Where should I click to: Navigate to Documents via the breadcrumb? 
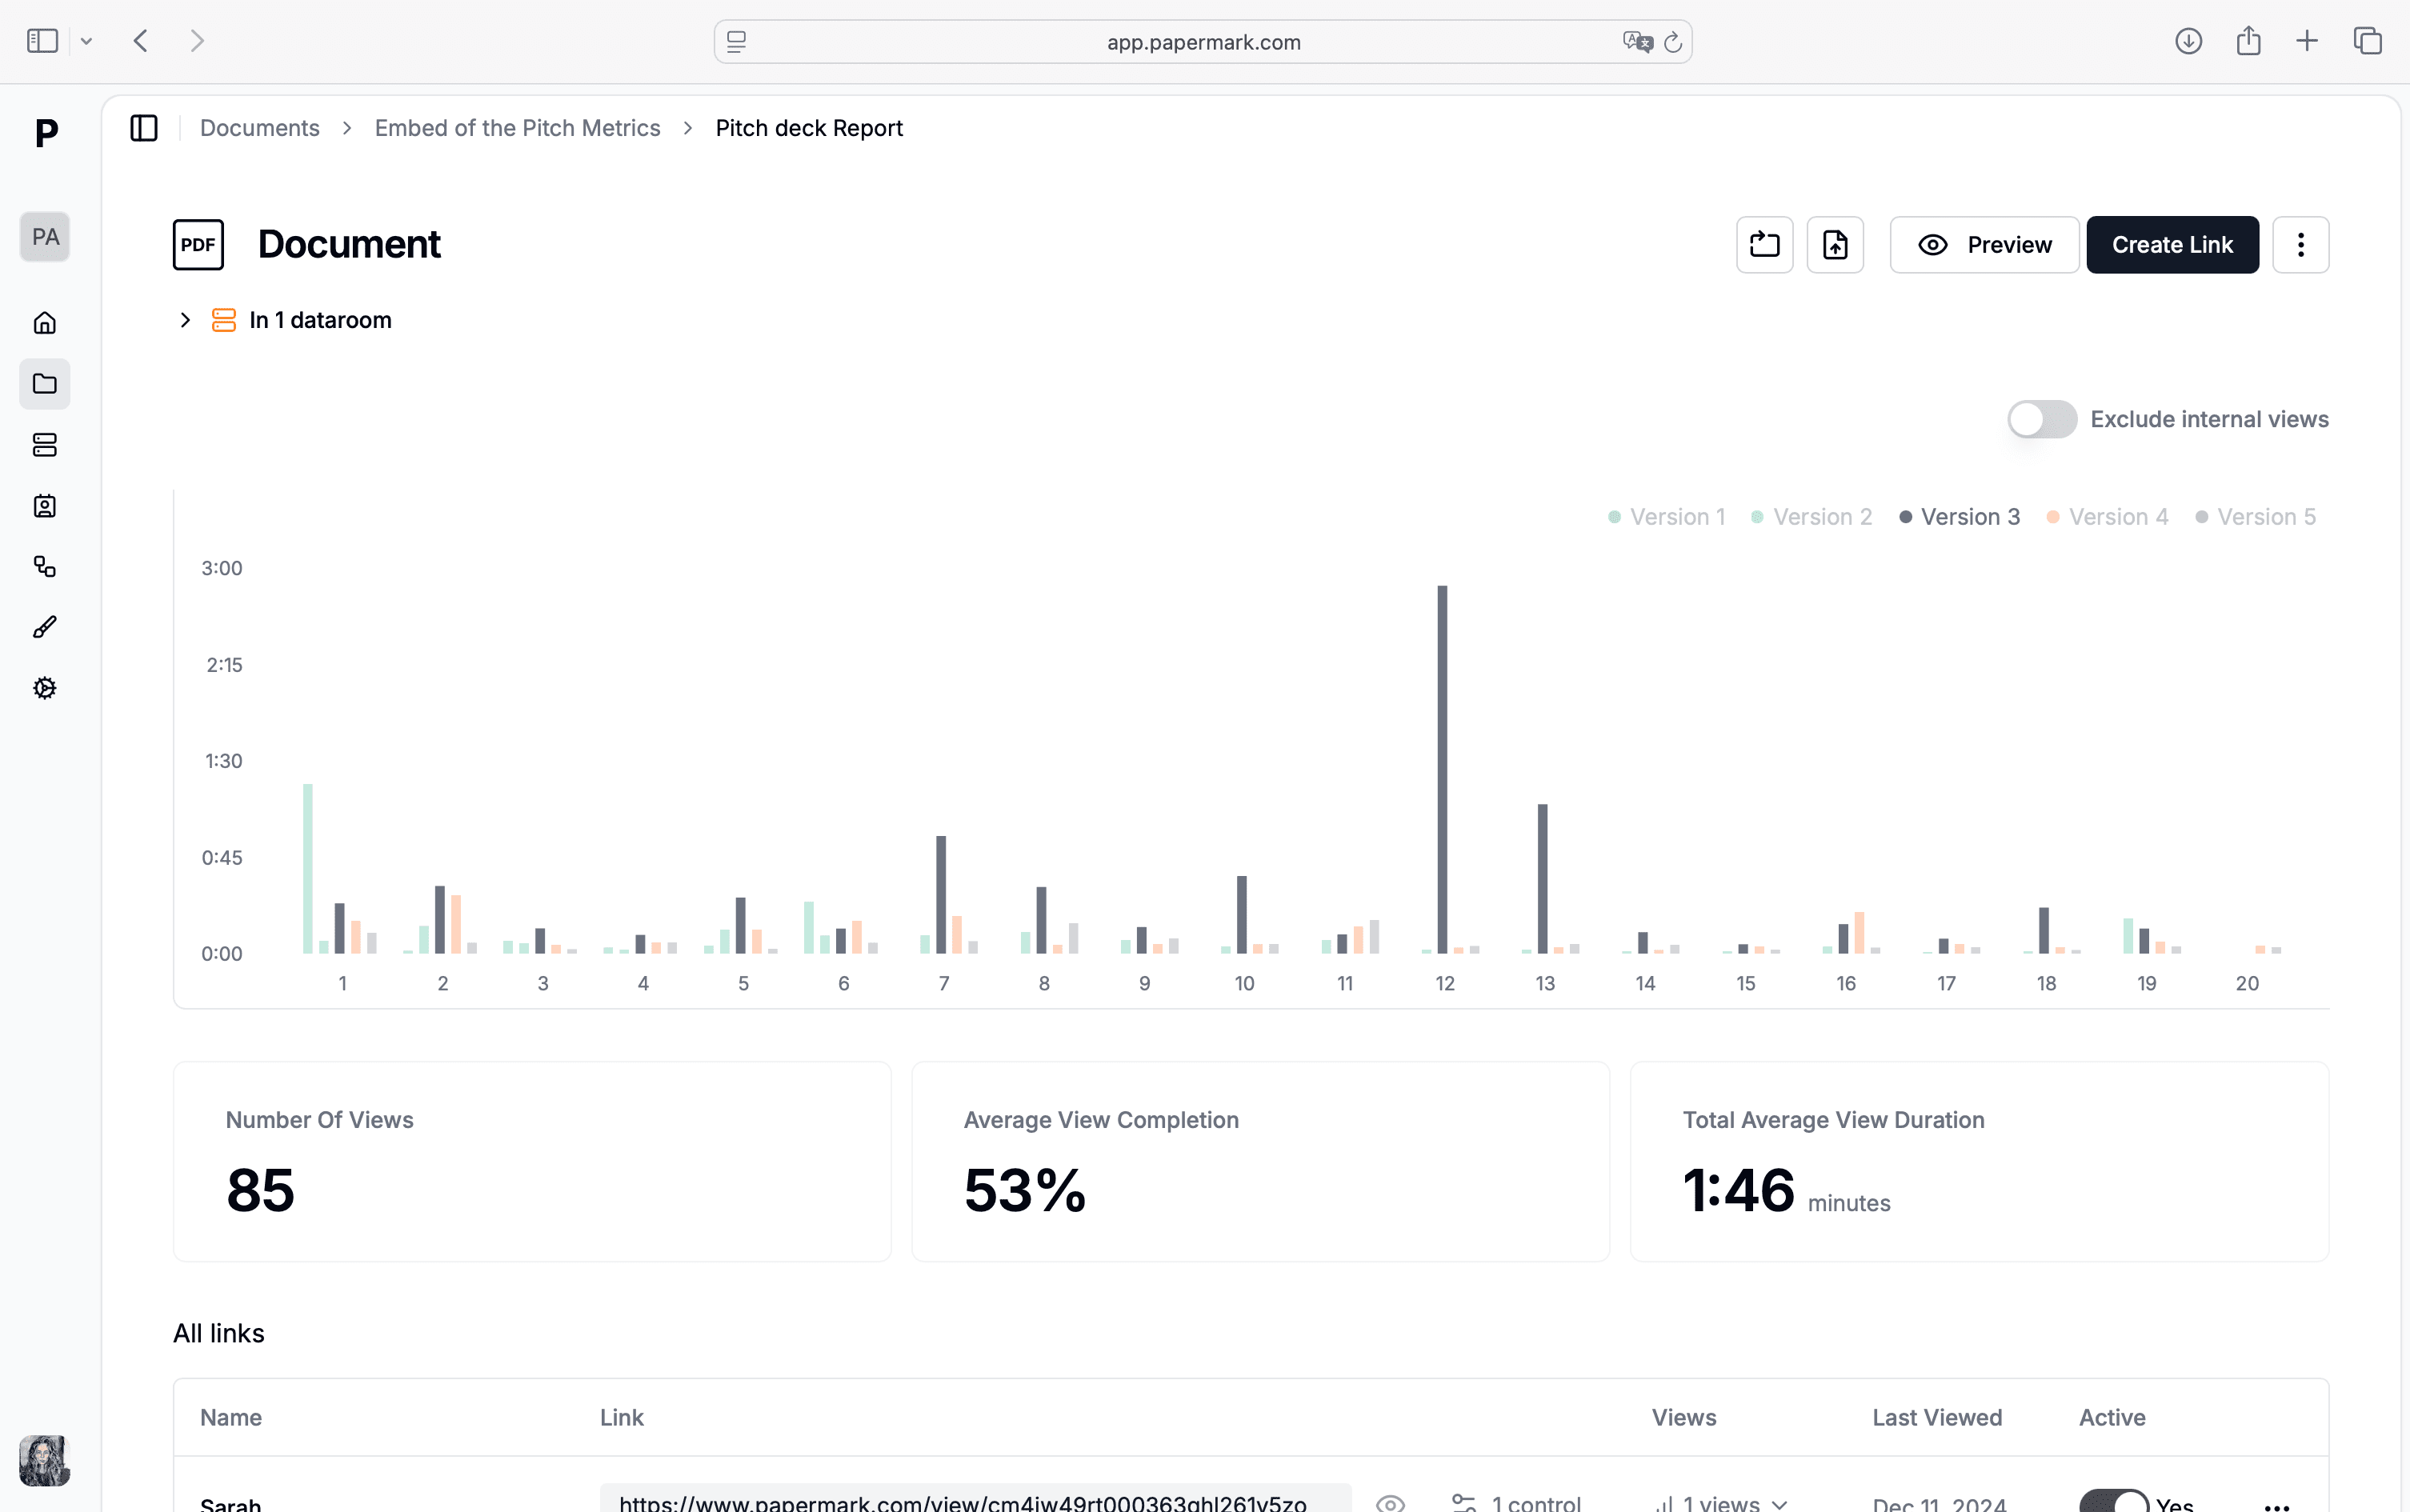[259, 128]
